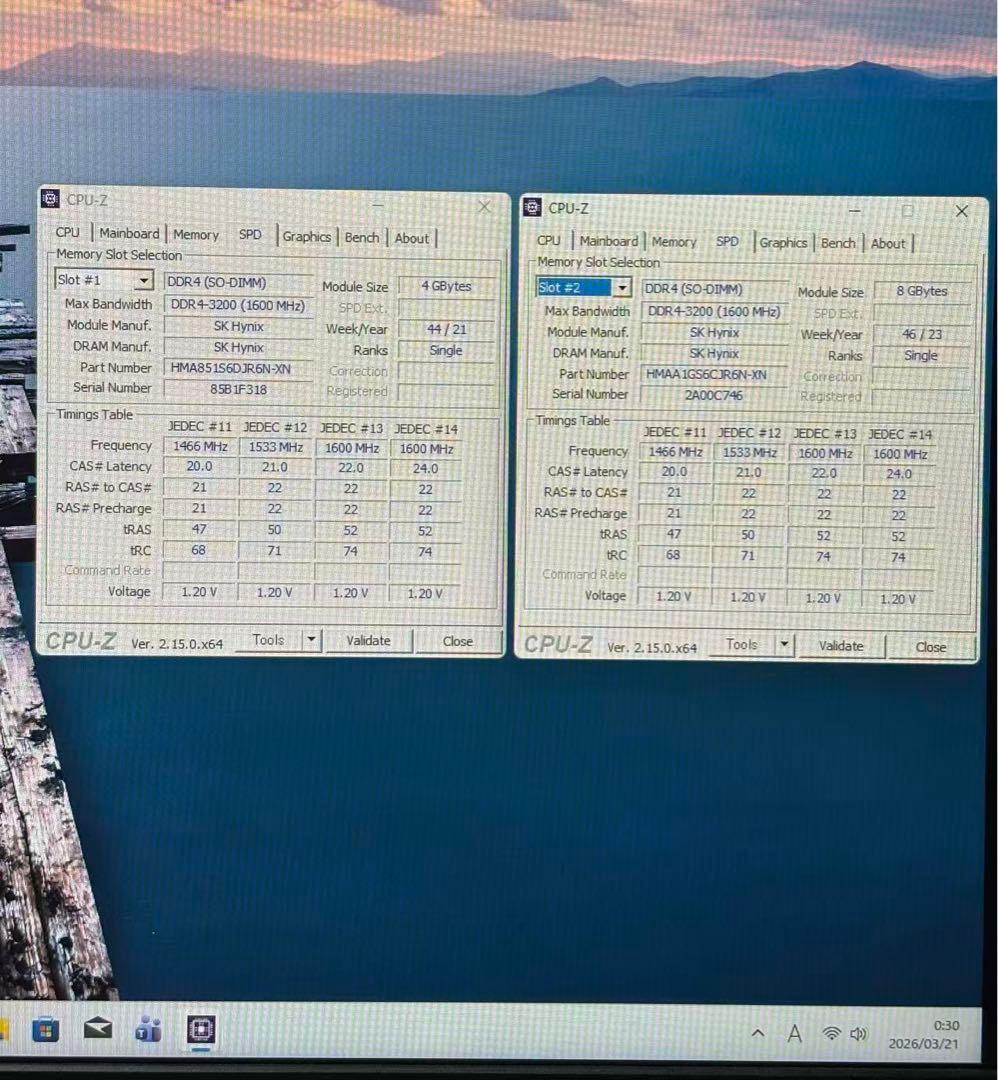The width and height of the screenshot is (998, 1080).
Task: Open the volume speaker tray icon
Action: 858,1034
